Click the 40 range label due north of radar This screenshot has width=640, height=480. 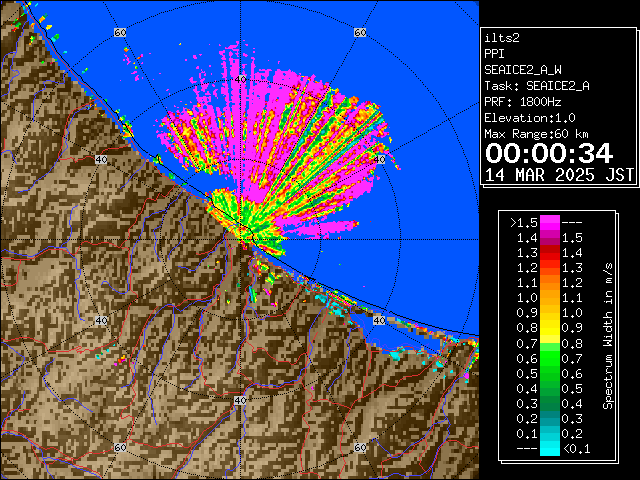240,79
